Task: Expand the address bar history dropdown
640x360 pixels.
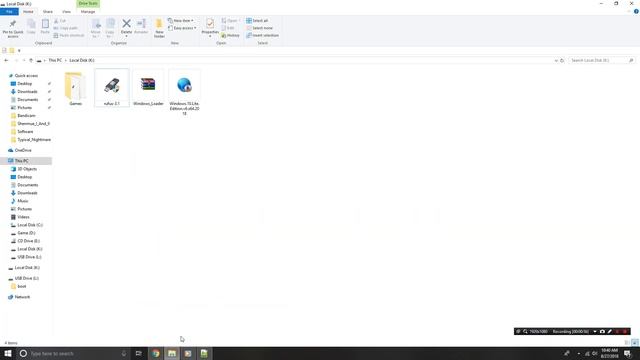Action: 556,60
